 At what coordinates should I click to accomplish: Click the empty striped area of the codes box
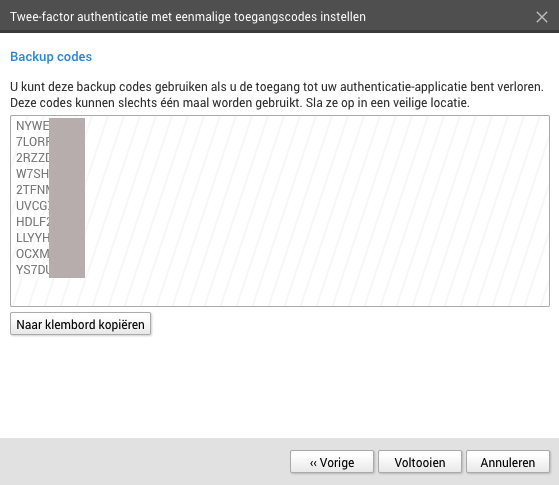point(317,210)
